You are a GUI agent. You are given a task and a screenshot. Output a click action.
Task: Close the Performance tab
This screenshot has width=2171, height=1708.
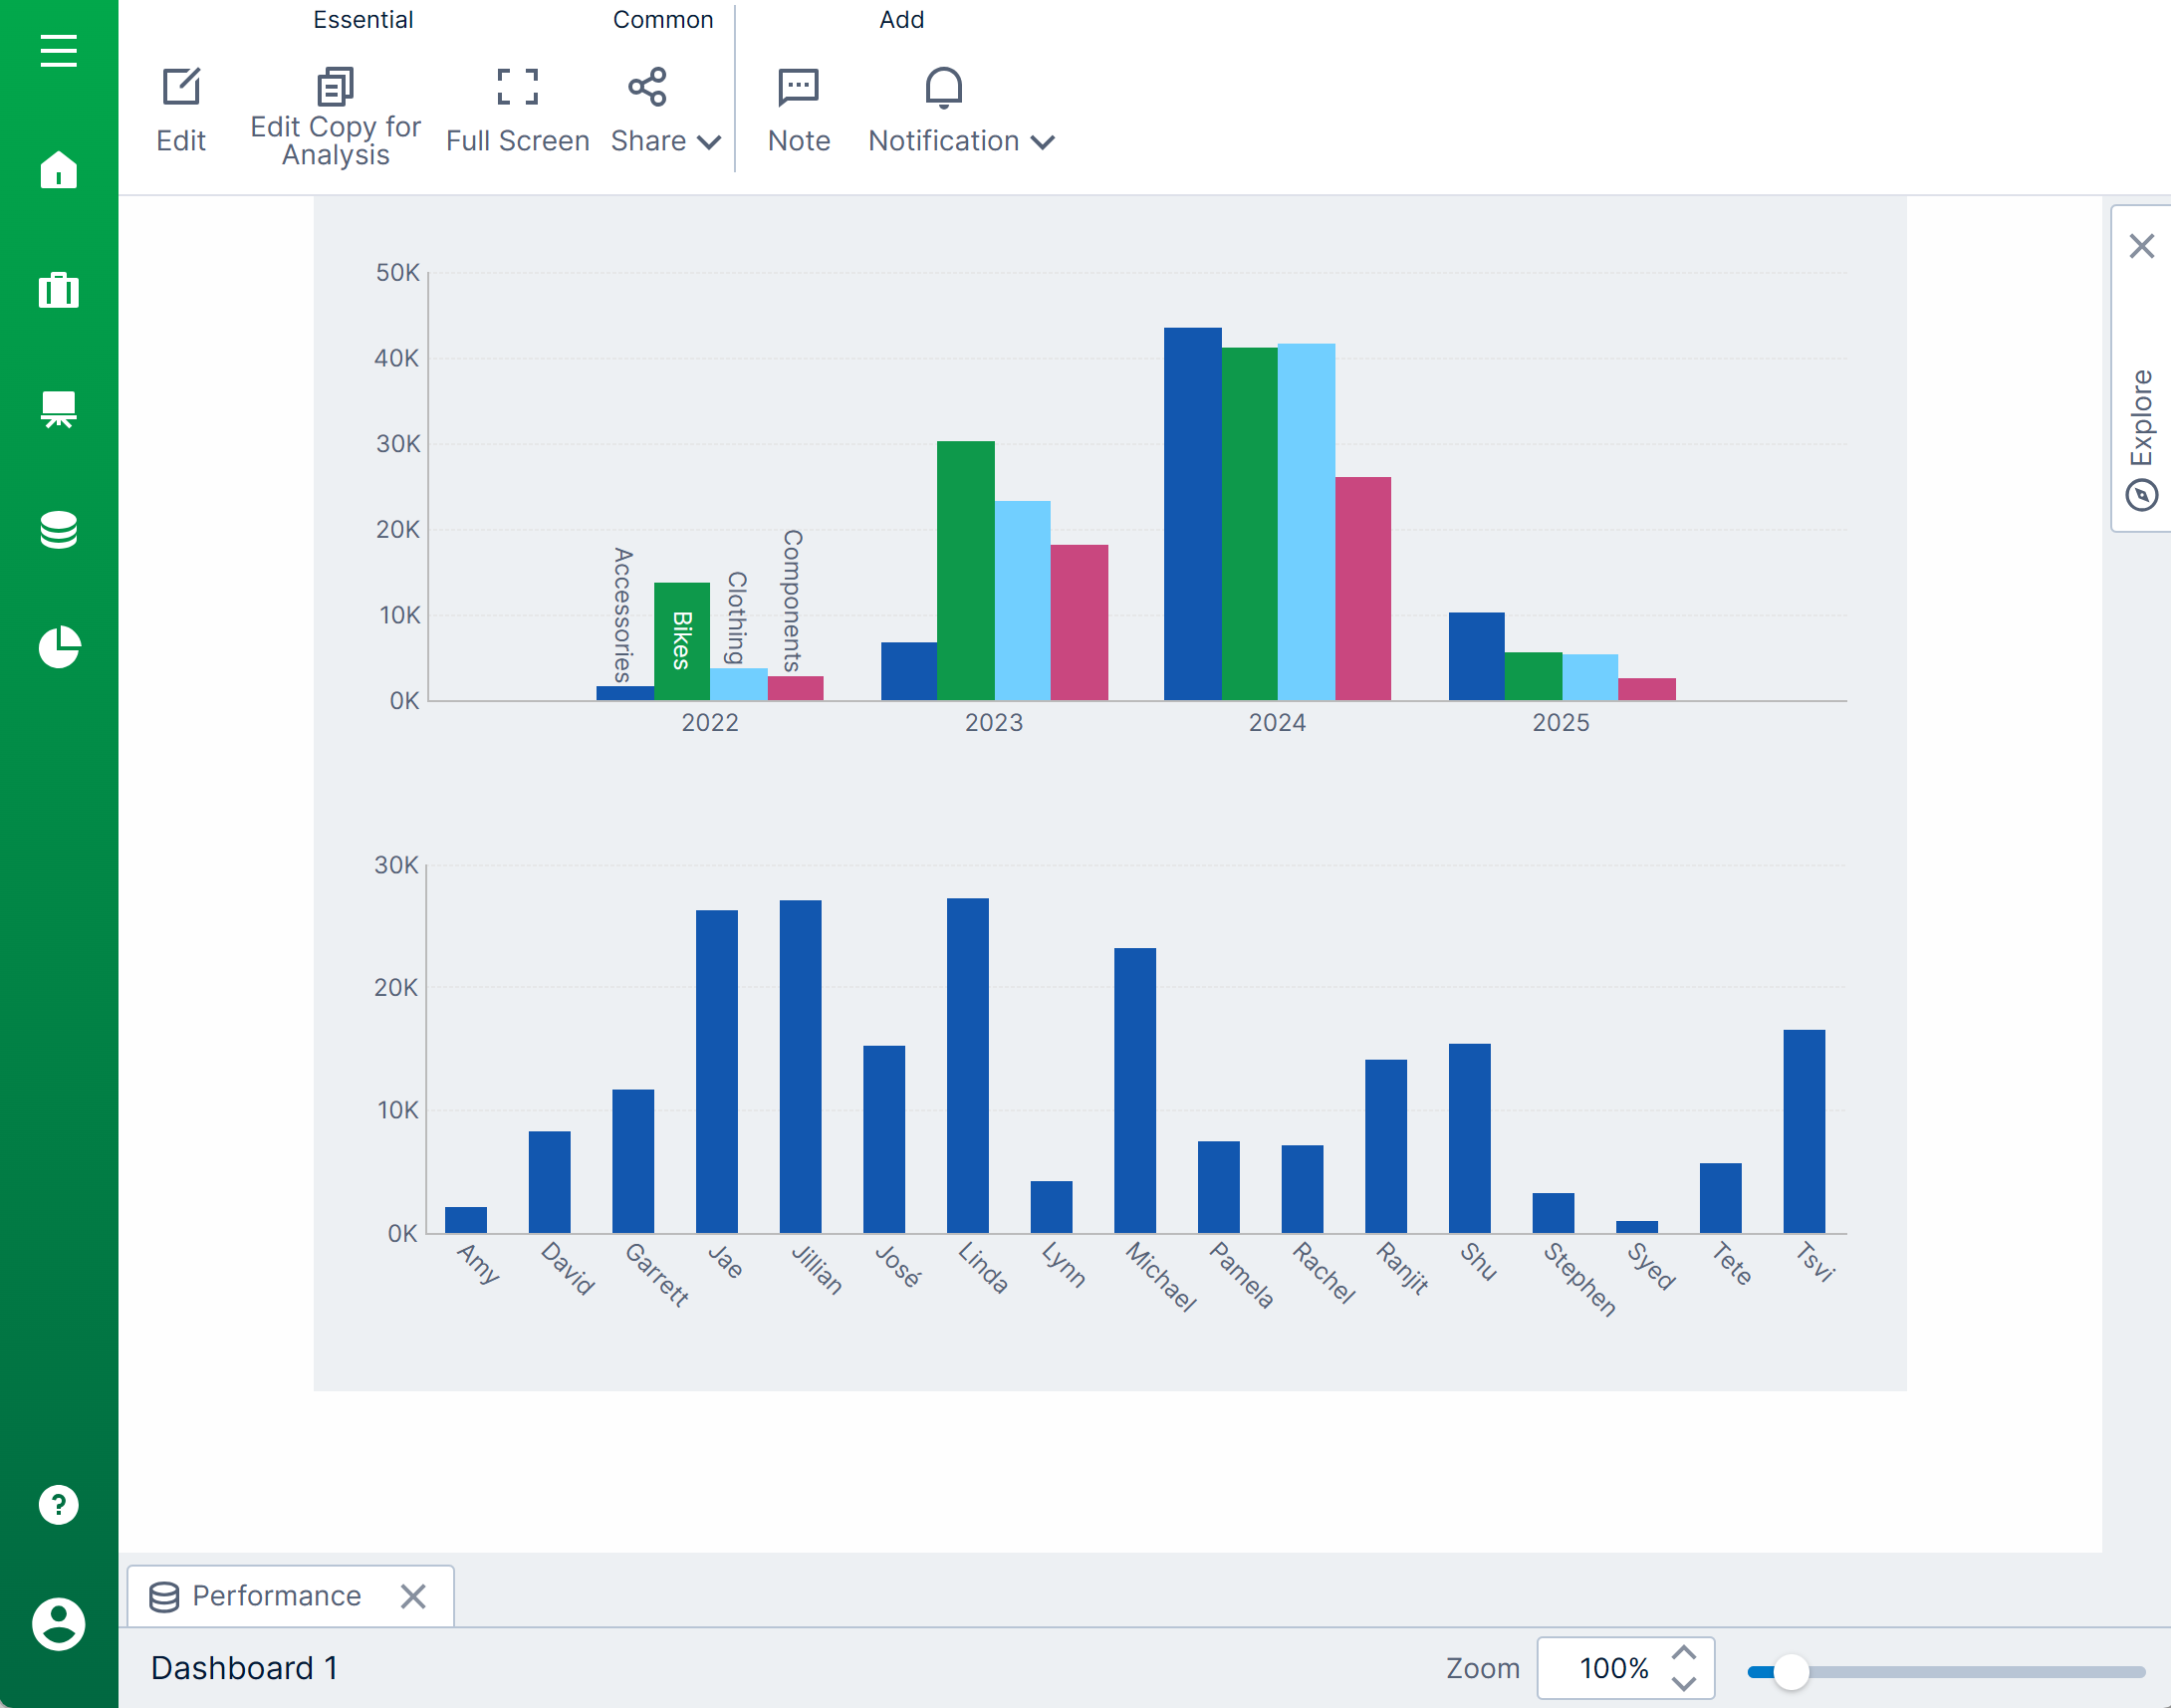(413, 1596)
